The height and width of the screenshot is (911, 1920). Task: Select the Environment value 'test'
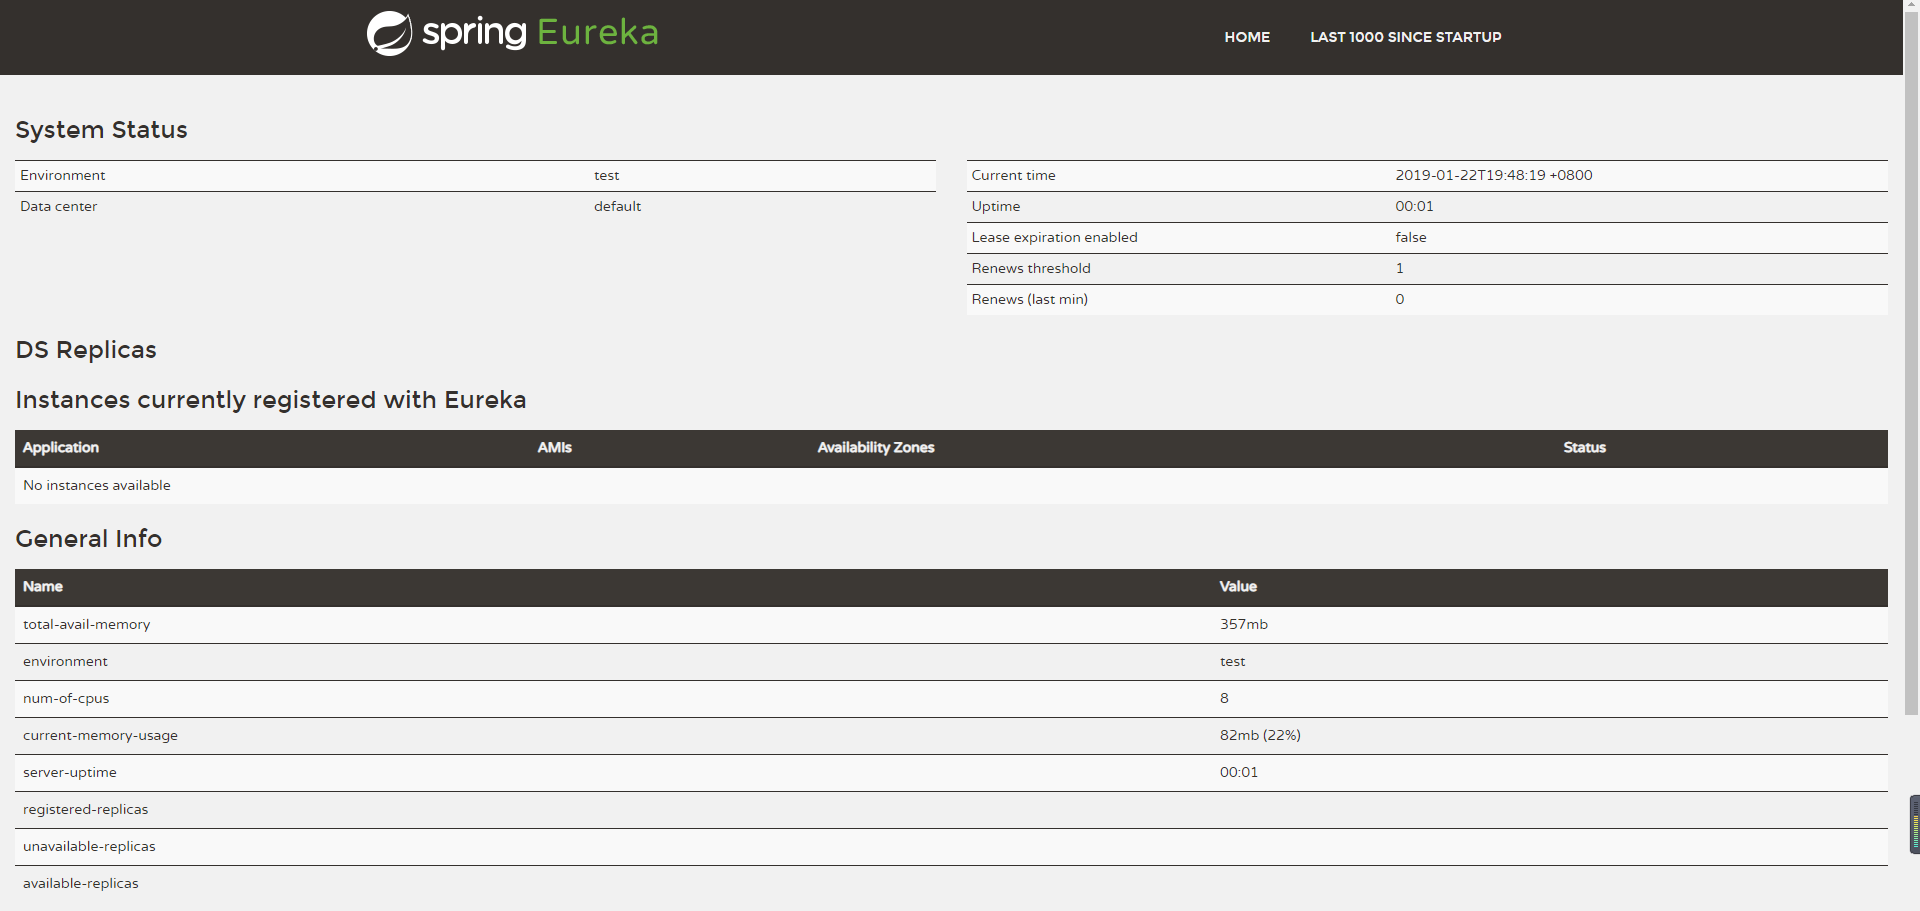click(x=606, y=175)
